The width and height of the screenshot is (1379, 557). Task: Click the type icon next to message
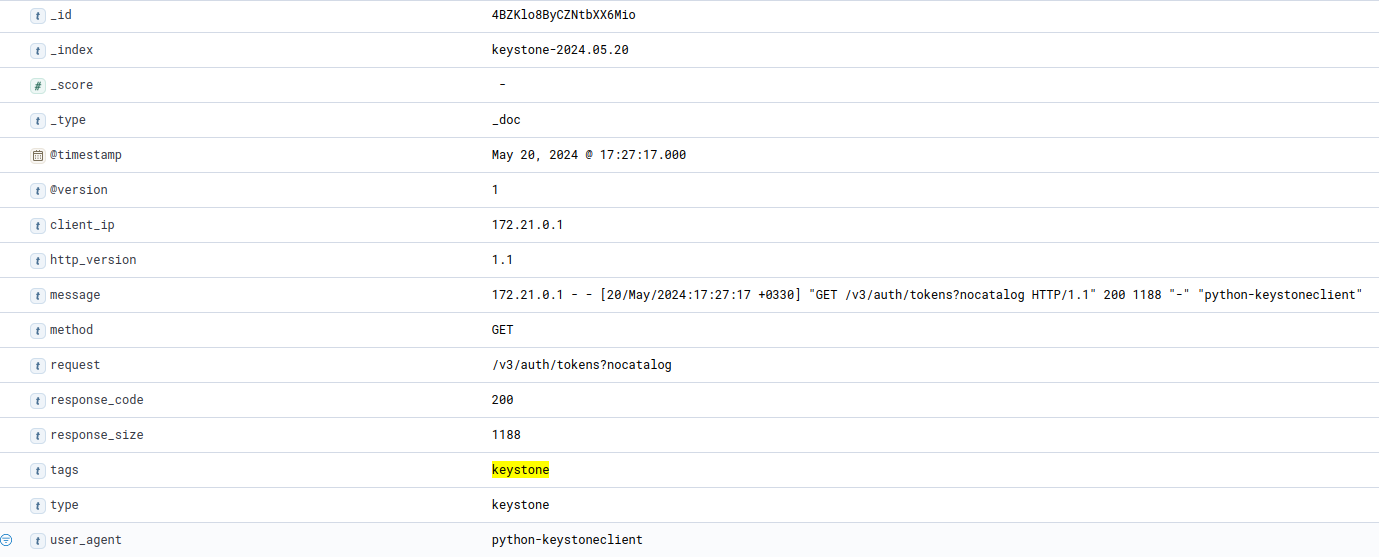tap(38, 296)
